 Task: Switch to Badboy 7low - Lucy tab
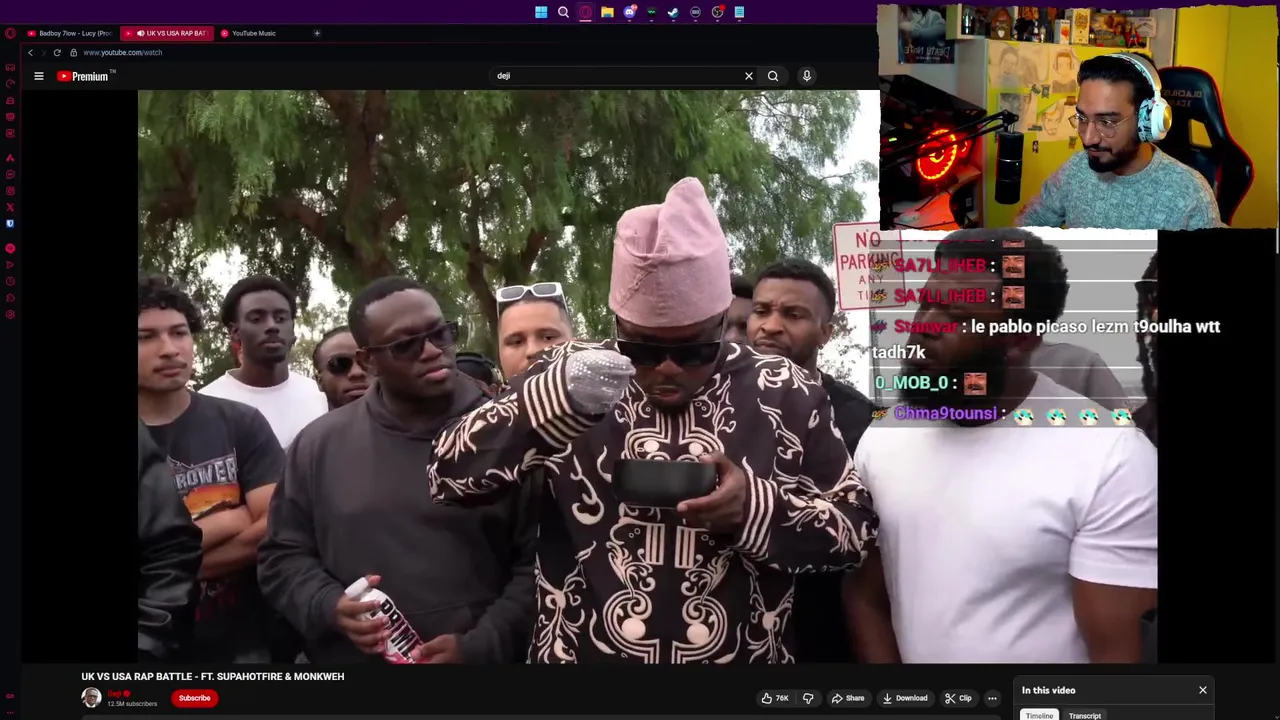[x=69, y=33]
